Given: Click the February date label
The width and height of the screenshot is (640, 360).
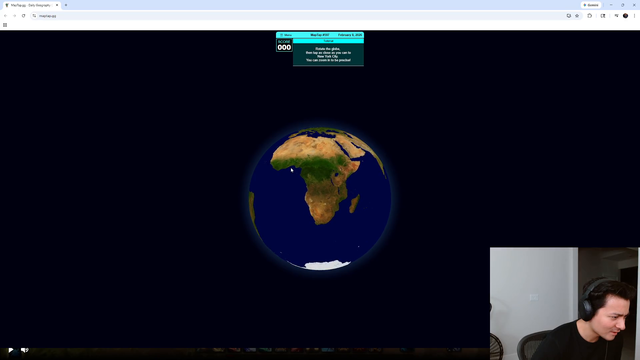Looking at the screenshot, I should point(350,35).
